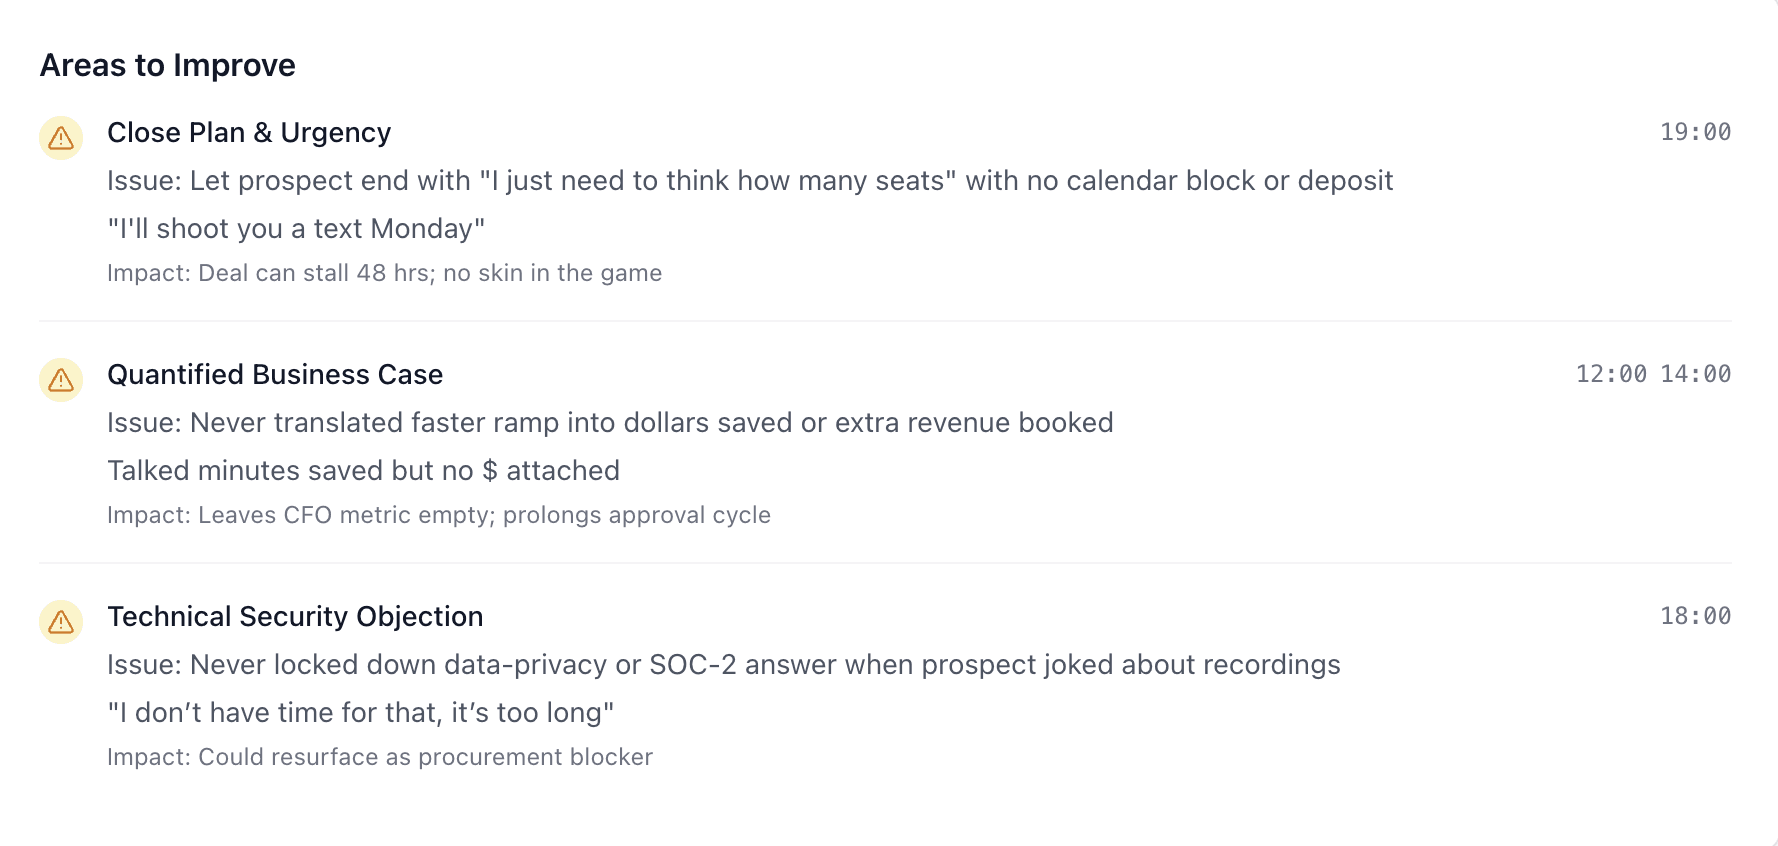
Task: Open the Close Plan & Urgency title
Action: coord(249,133)
